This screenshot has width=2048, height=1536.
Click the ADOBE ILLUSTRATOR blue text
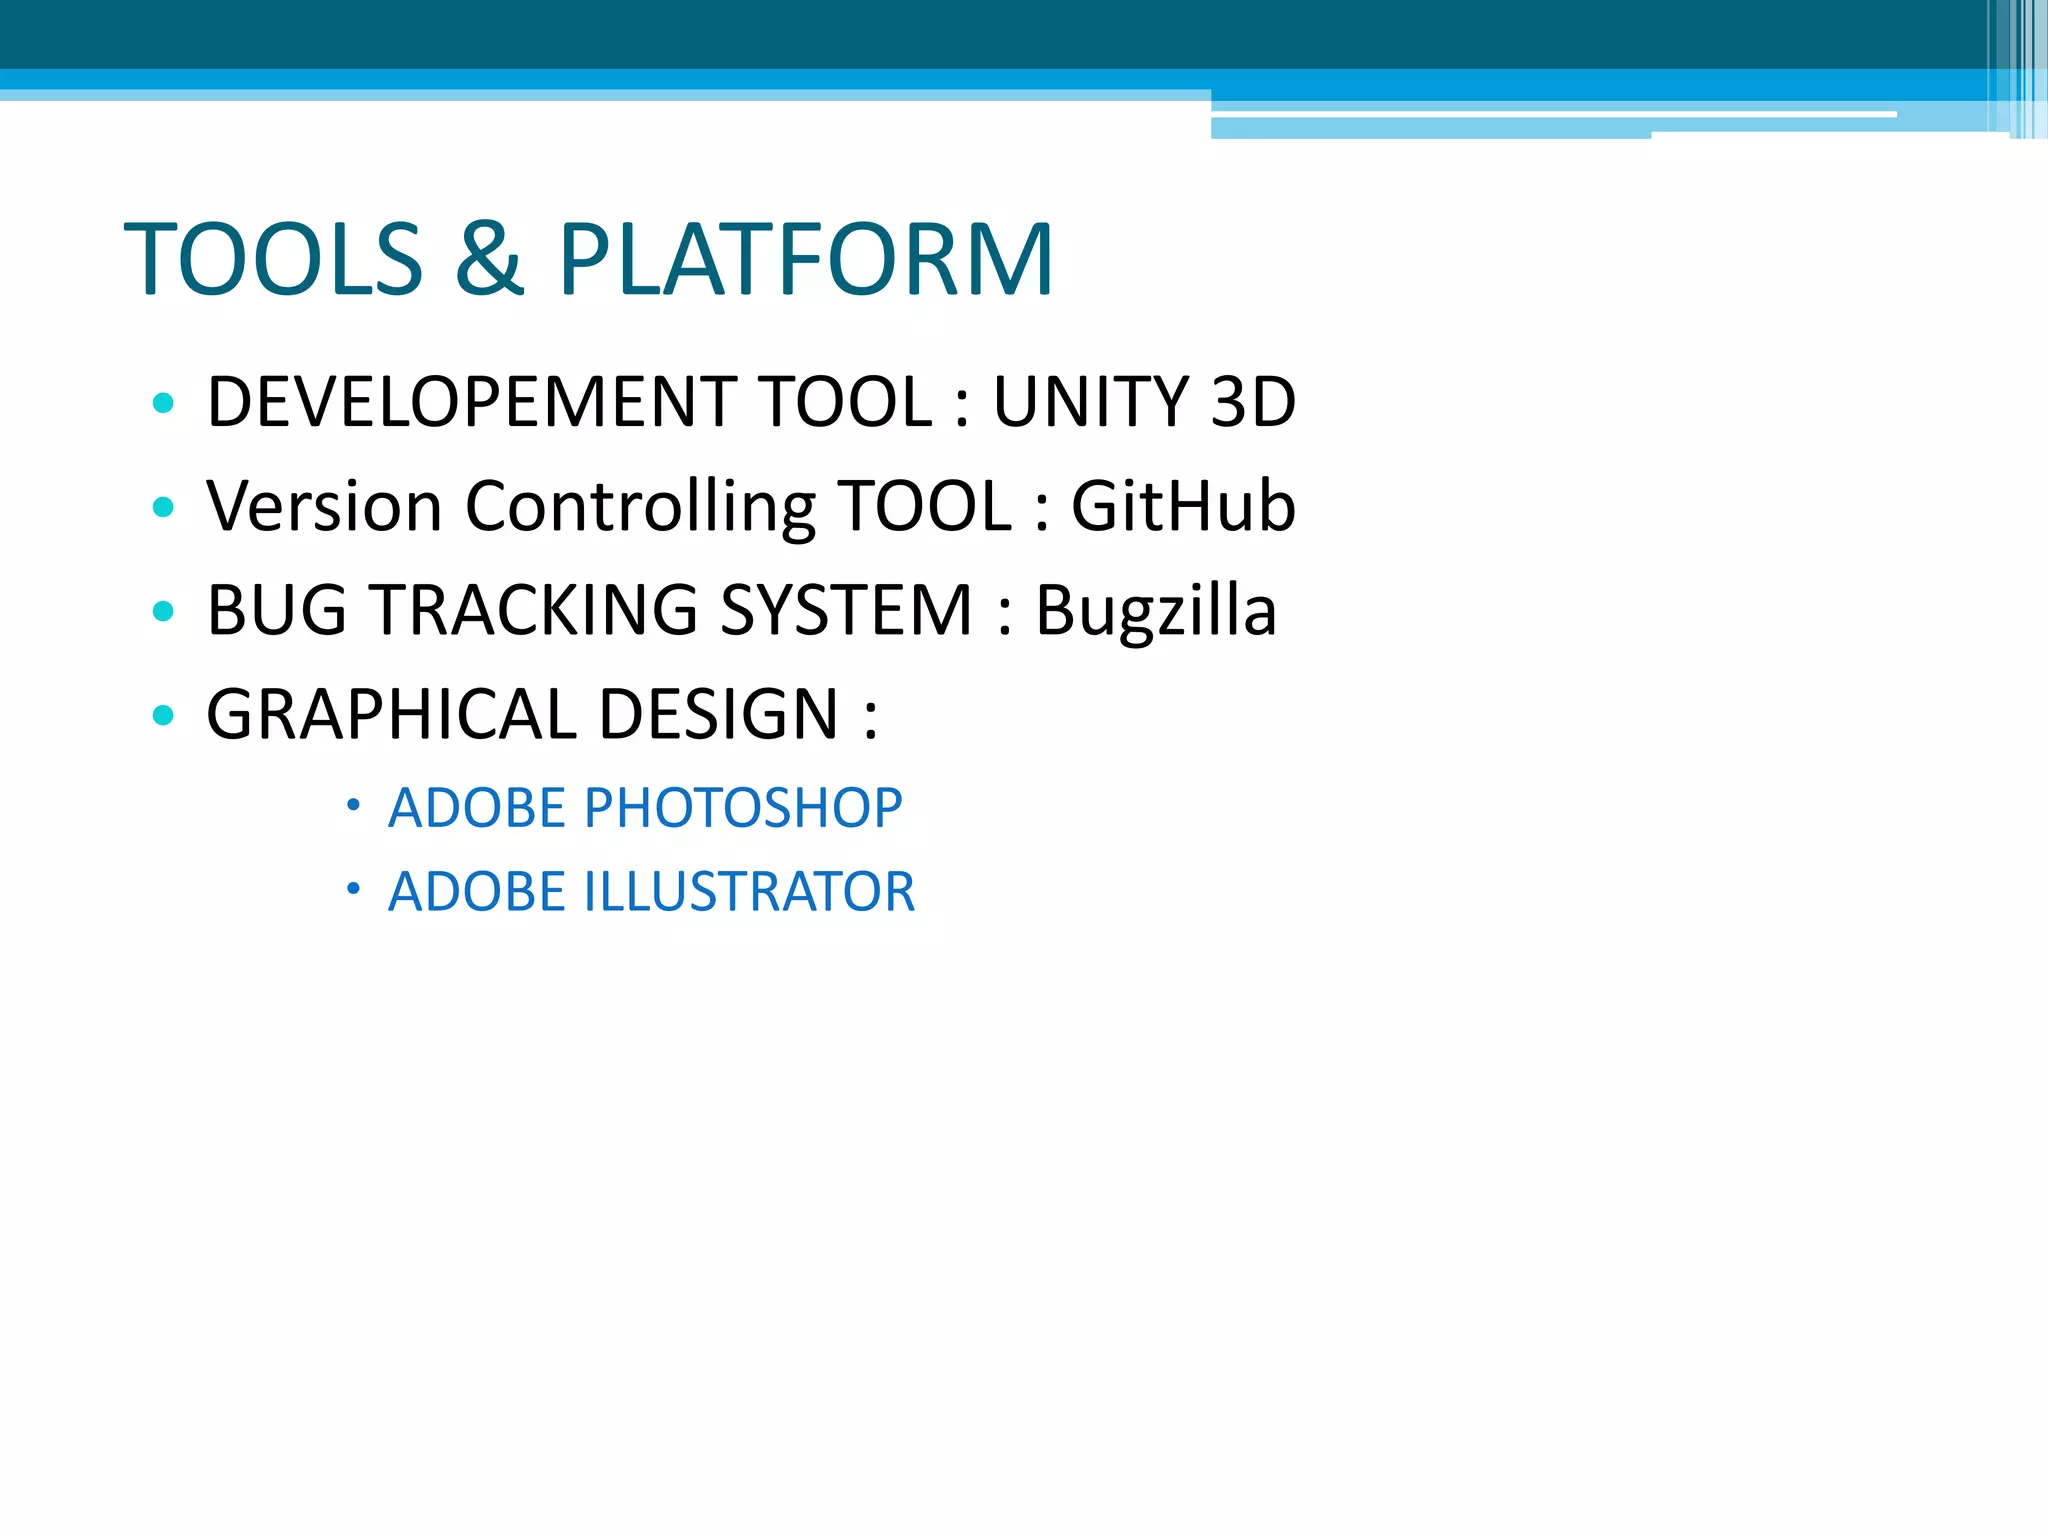click(651, 892)
